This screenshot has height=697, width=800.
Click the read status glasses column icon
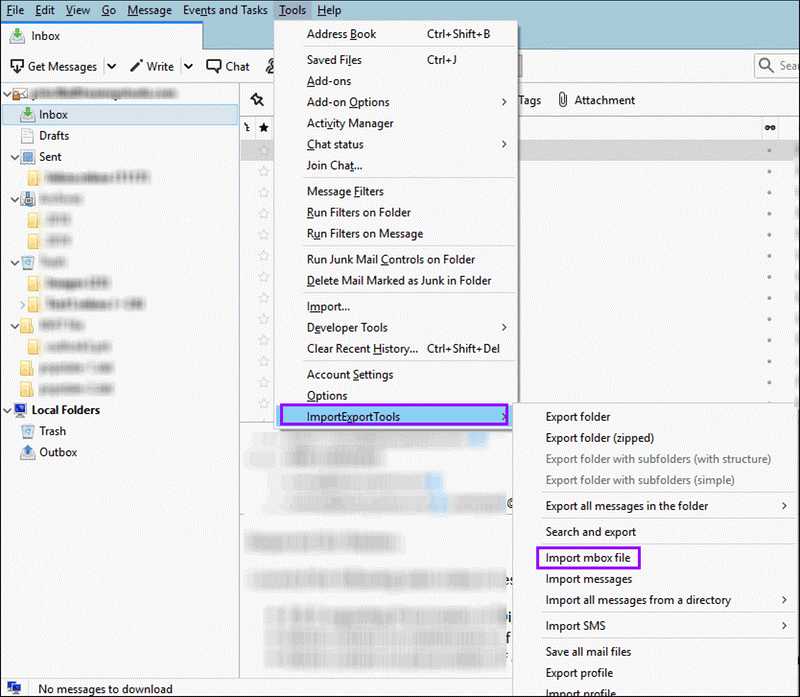[x=769, y=128]
